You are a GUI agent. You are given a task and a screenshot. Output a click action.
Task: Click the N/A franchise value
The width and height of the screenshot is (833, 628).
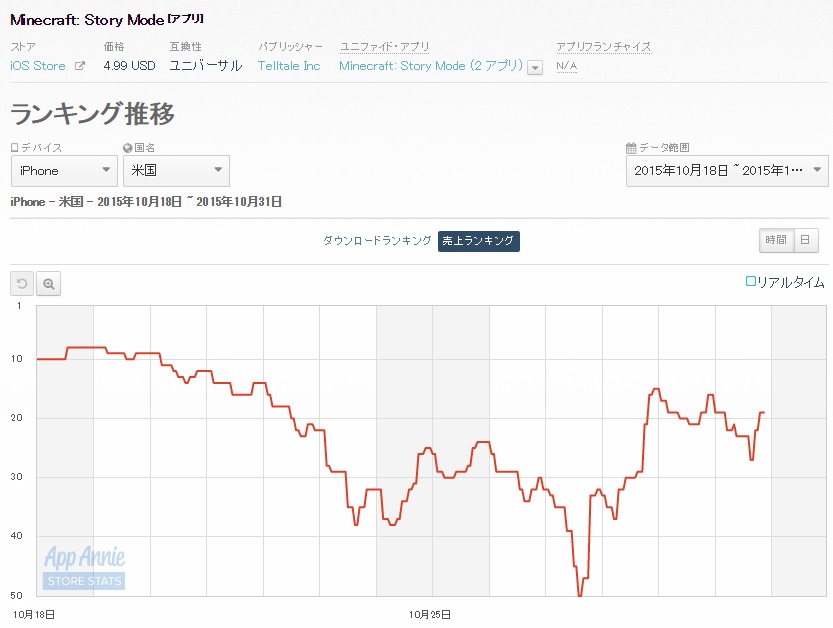click(x=566, y=66)
